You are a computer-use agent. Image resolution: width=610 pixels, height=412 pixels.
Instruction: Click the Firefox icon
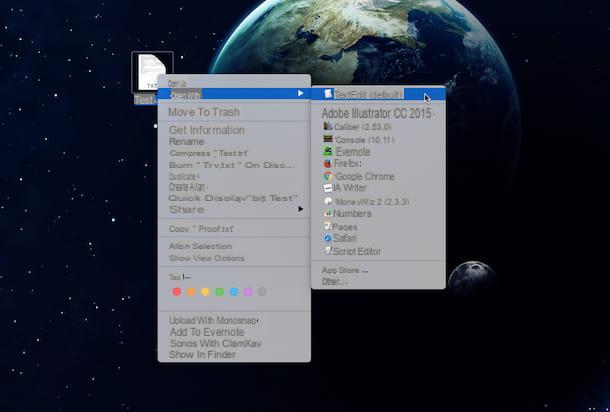[328, 163]
